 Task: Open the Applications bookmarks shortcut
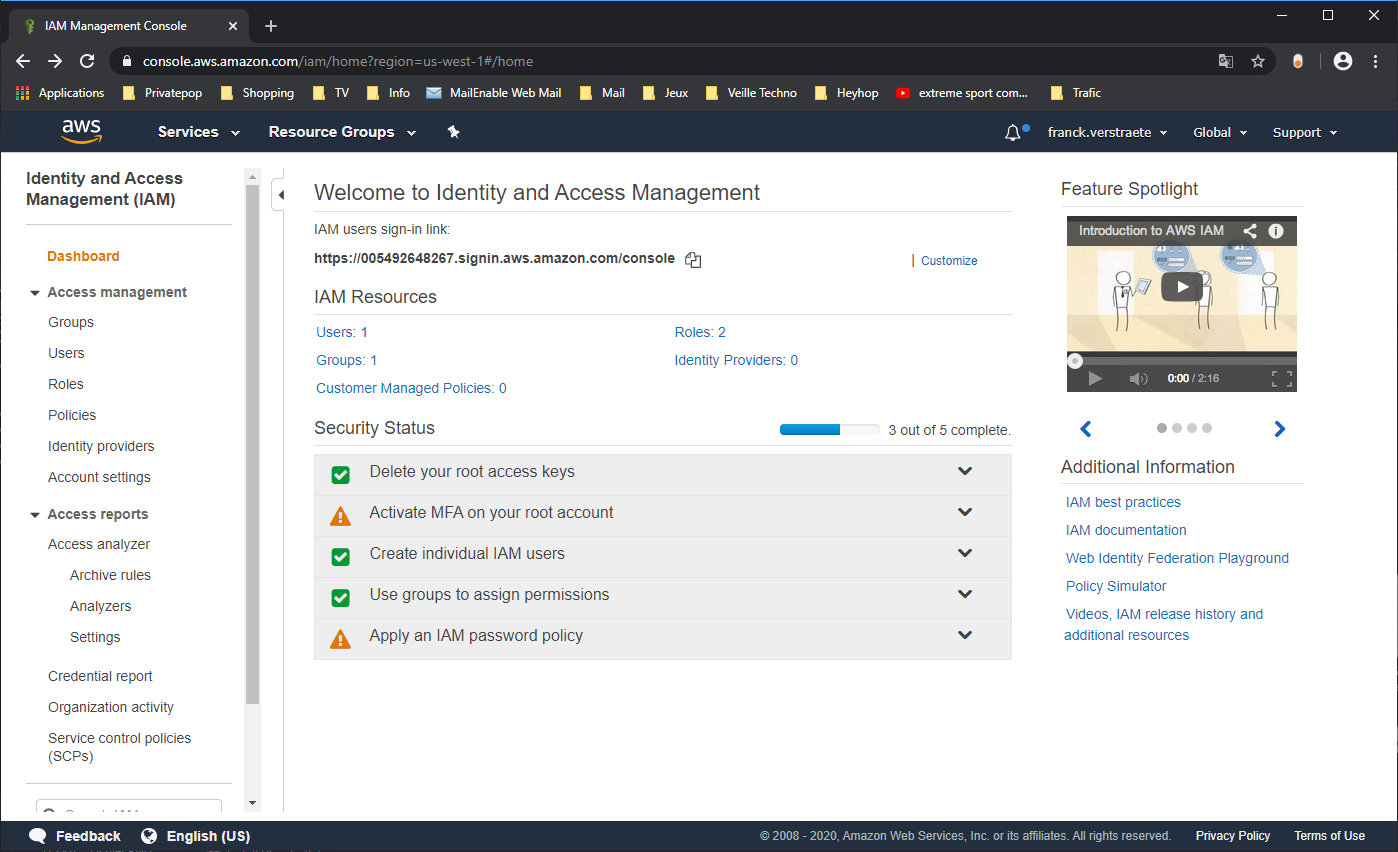[x=60, y=93]
